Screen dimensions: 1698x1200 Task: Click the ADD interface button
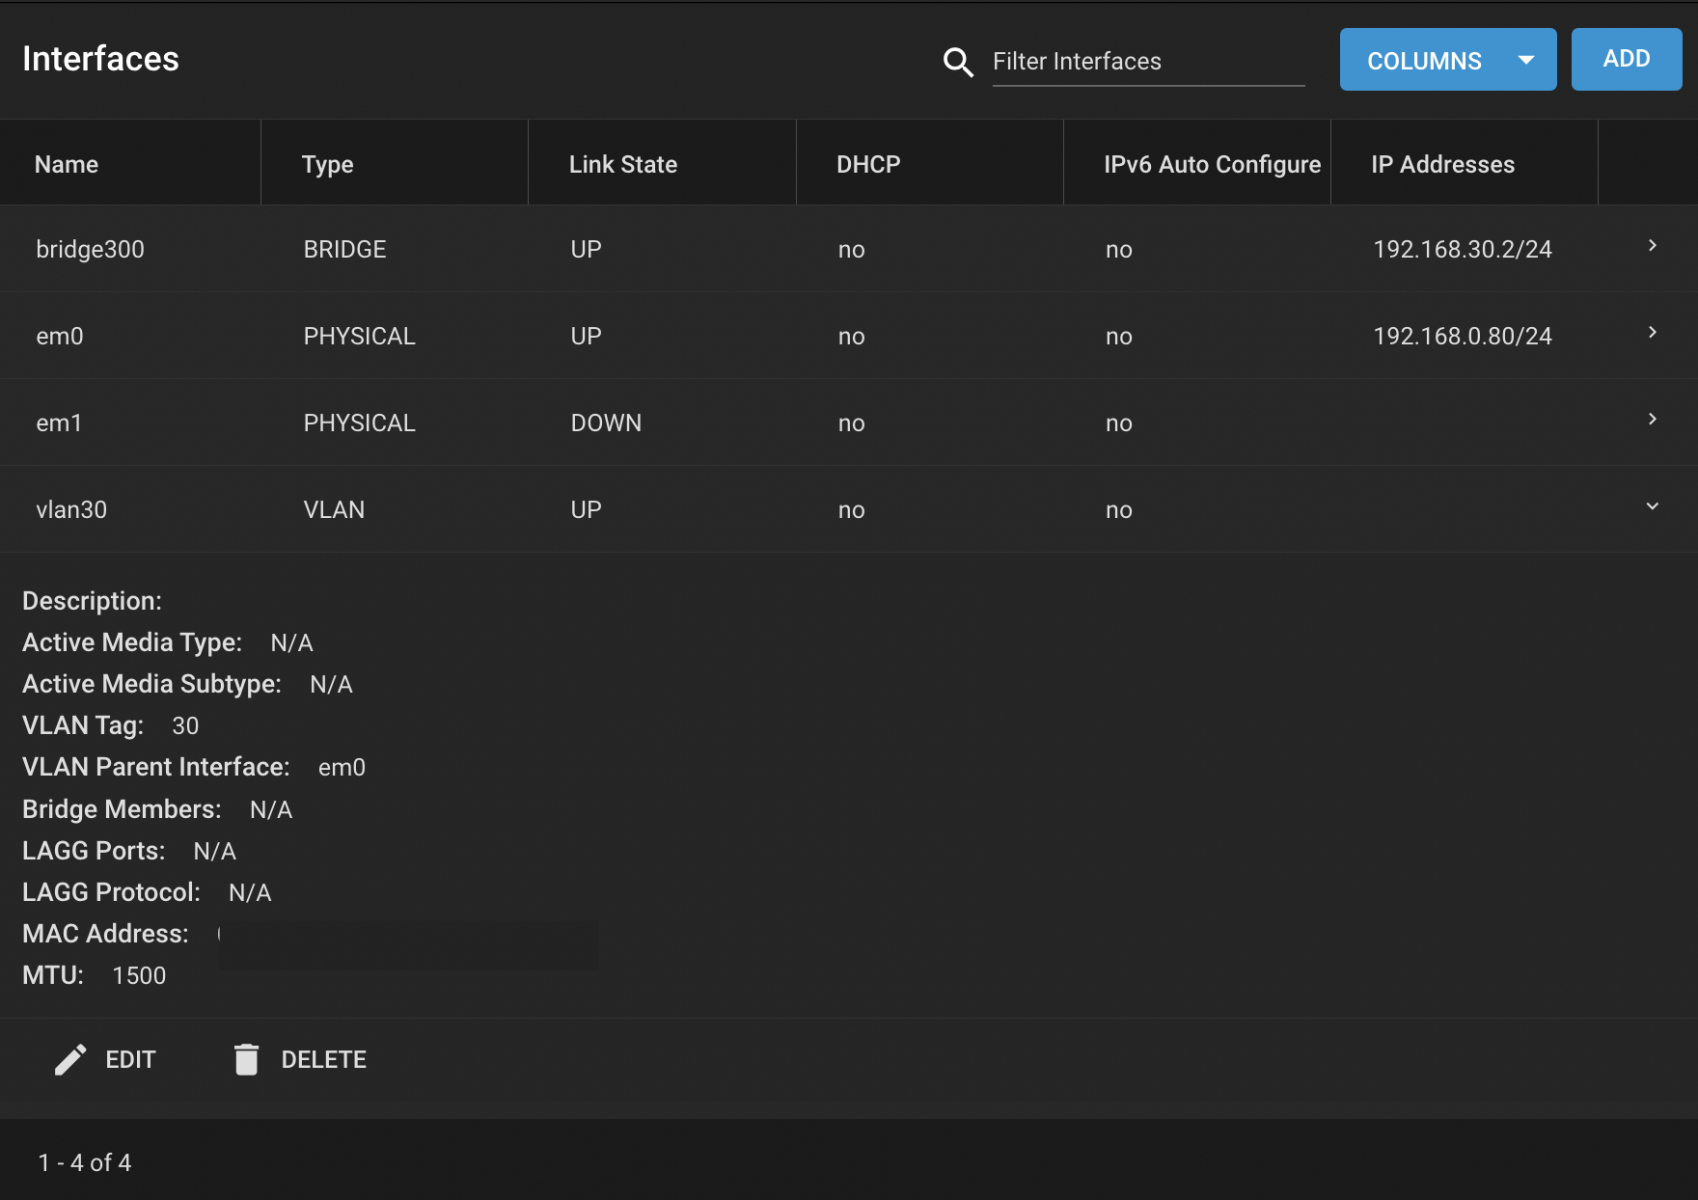1626,59
